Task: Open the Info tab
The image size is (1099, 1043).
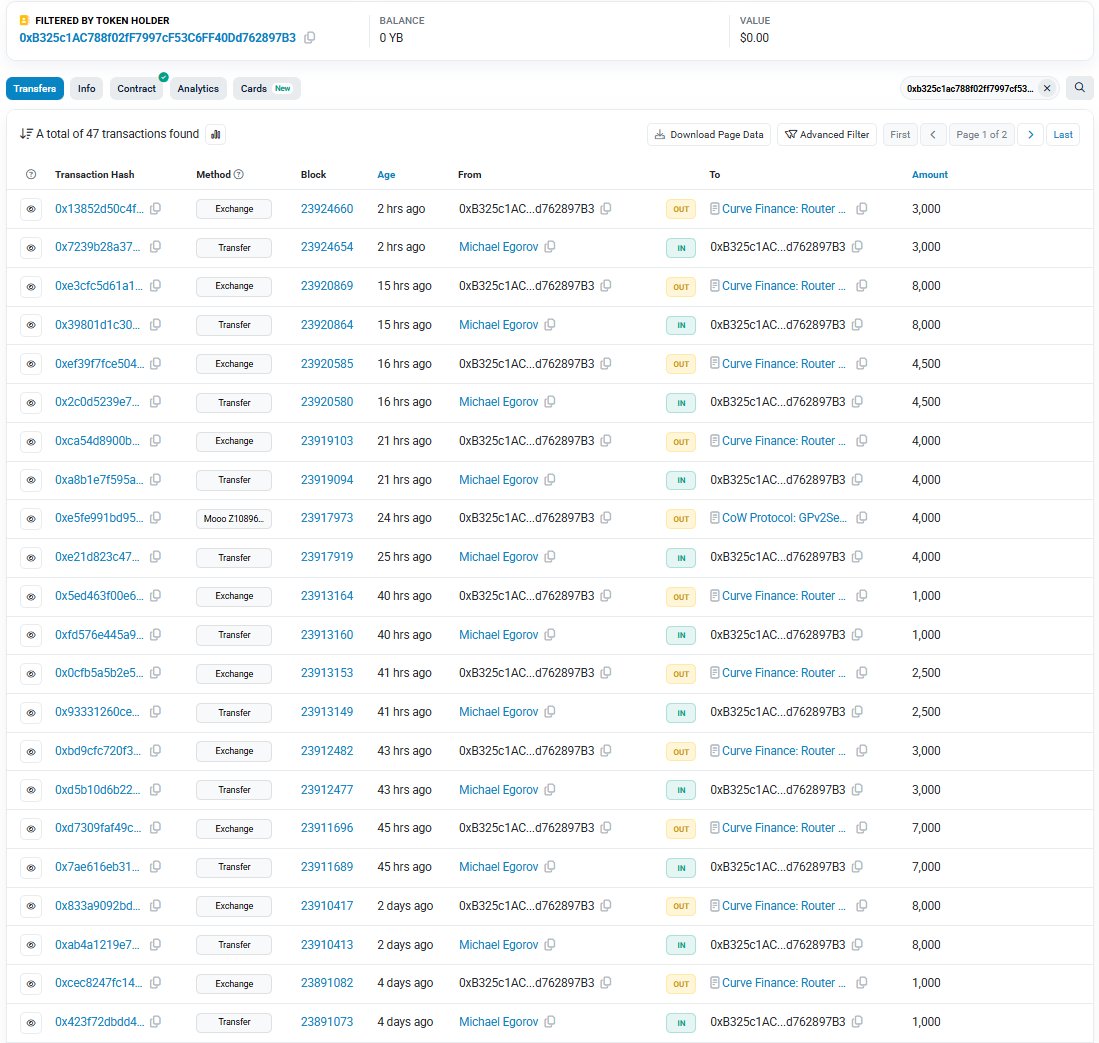Action: point(86,88)
